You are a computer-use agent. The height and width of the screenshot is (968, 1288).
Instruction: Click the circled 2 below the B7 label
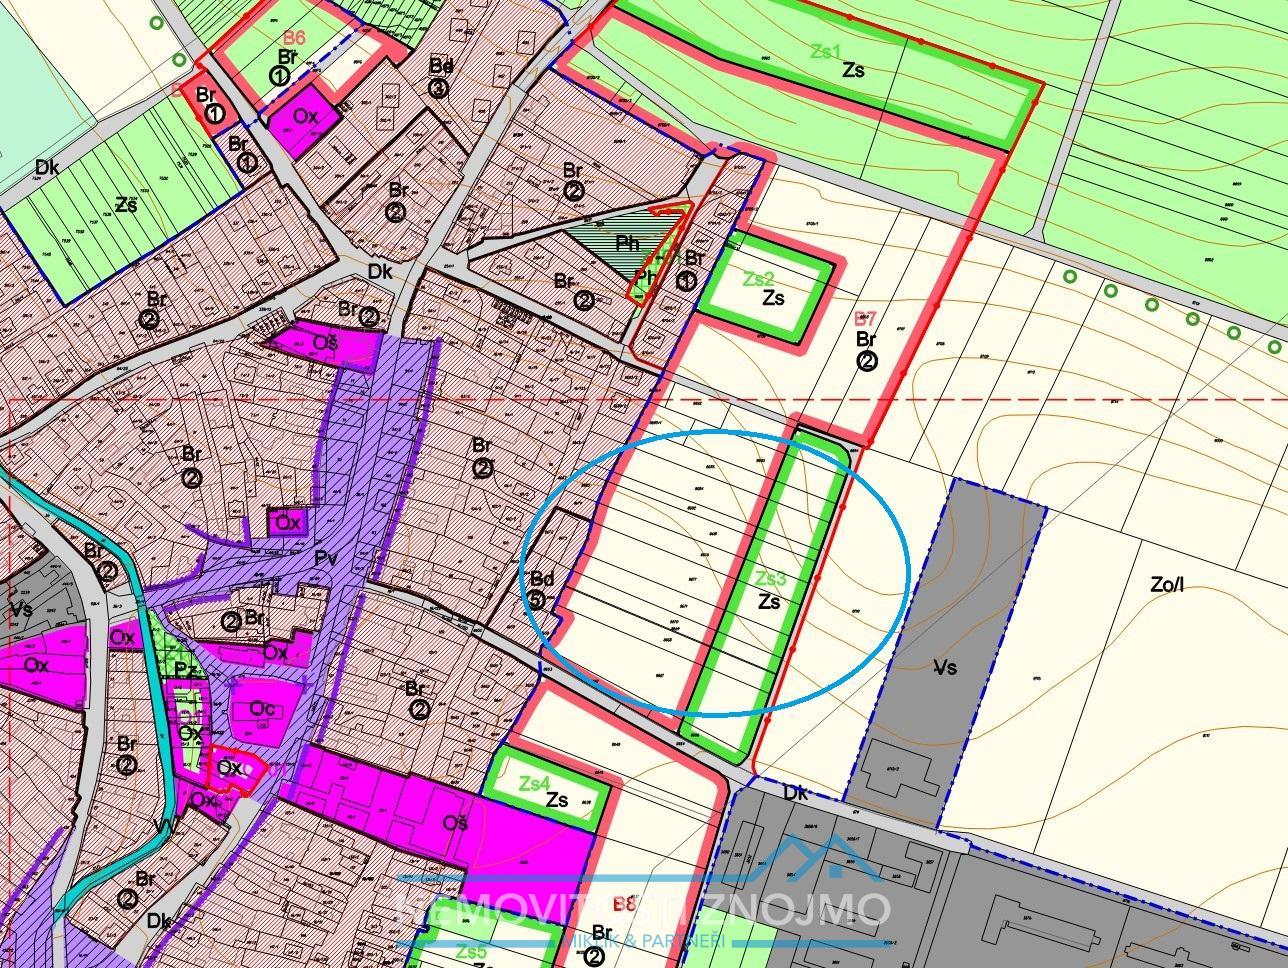(867, 361)
